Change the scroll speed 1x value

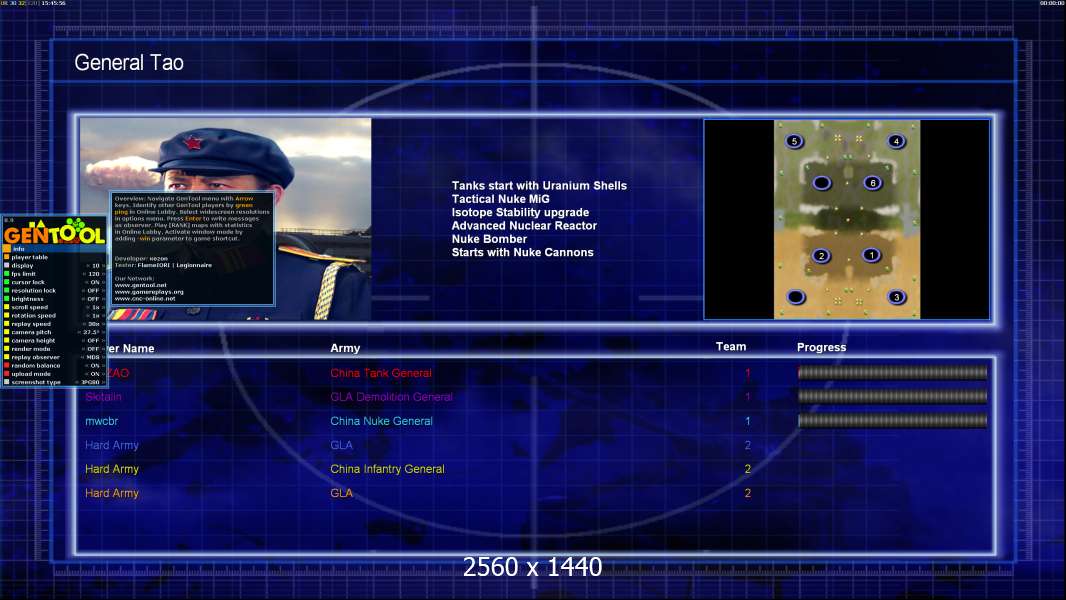[x=96, y=307]
